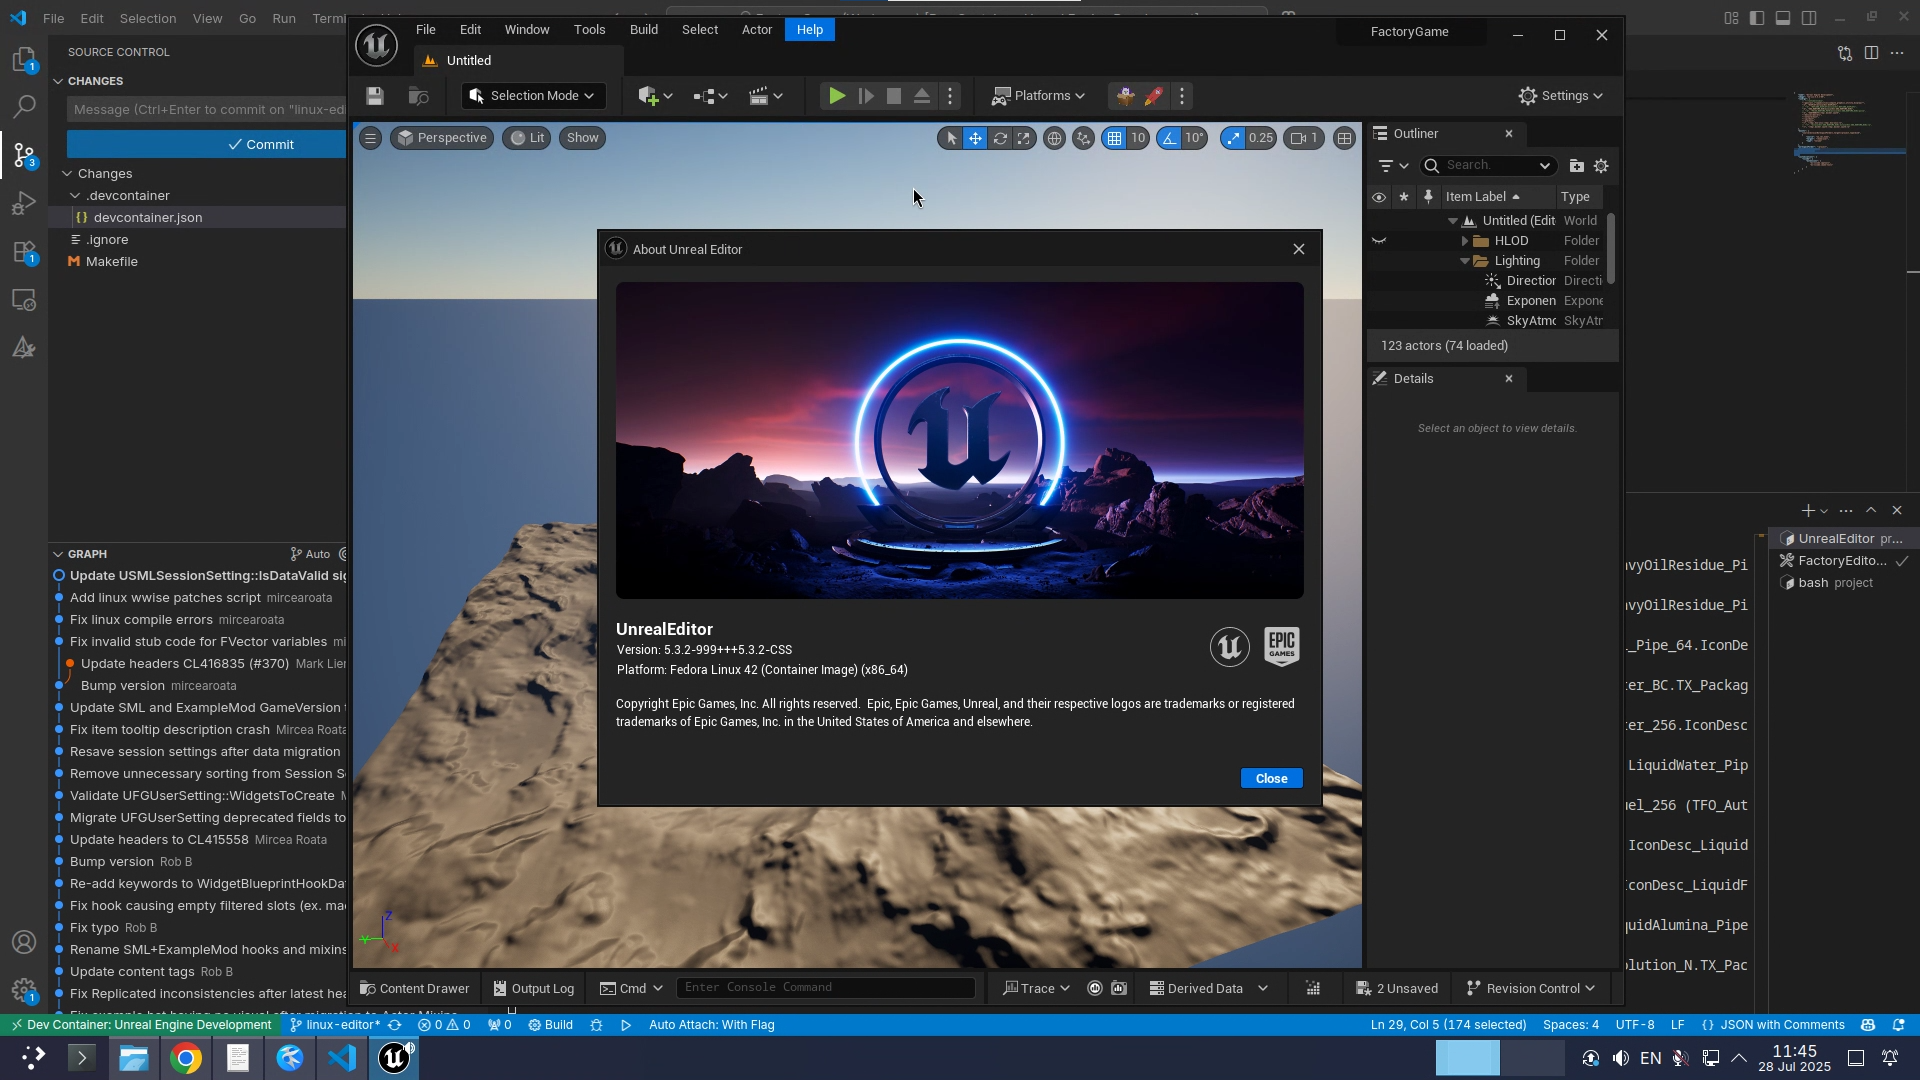The height and width of the screenshot is (1080, 1920).
Task: Toggle rotation angle snapping
Action: [x=1169, y=139]
